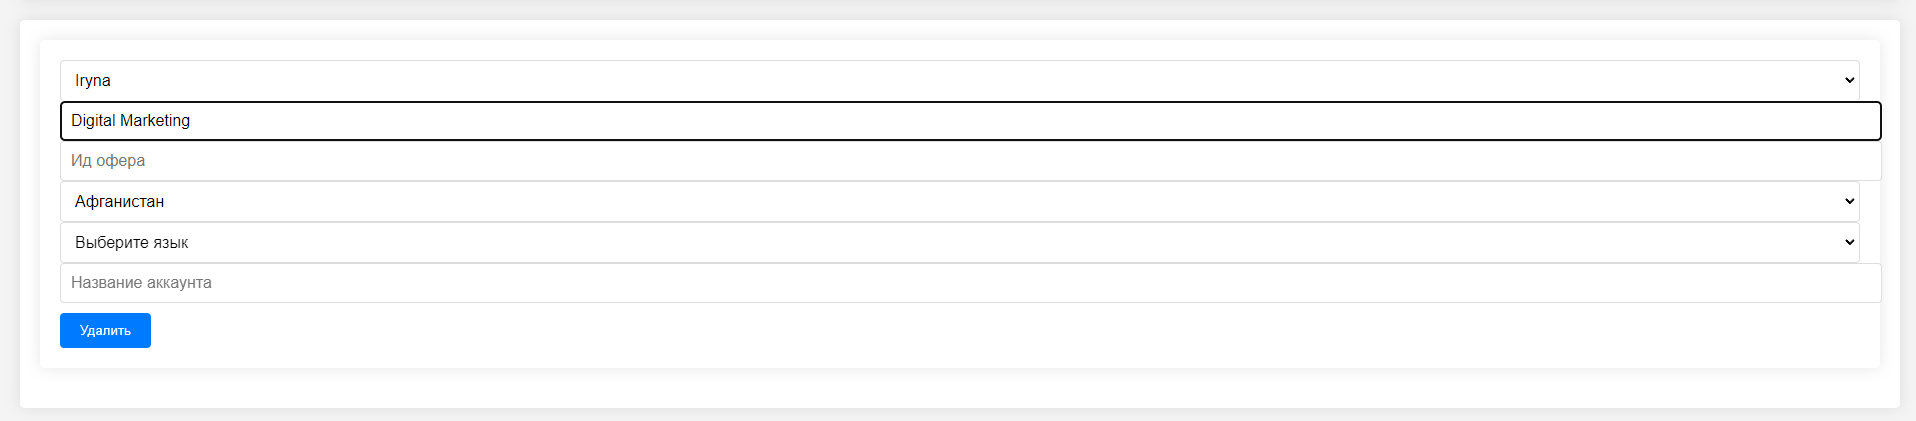Click the Iryna label in first select
1916x421 pixels.
click(x=93, y=81)
